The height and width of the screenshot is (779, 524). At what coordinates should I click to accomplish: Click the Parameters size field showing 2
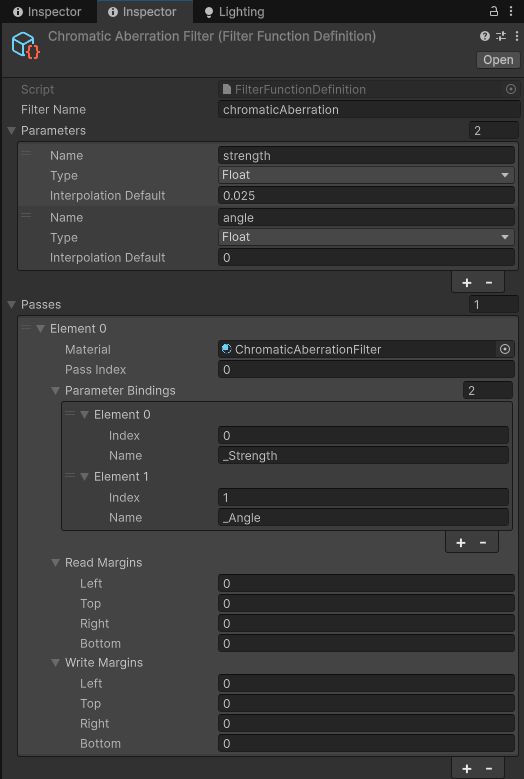494,131
